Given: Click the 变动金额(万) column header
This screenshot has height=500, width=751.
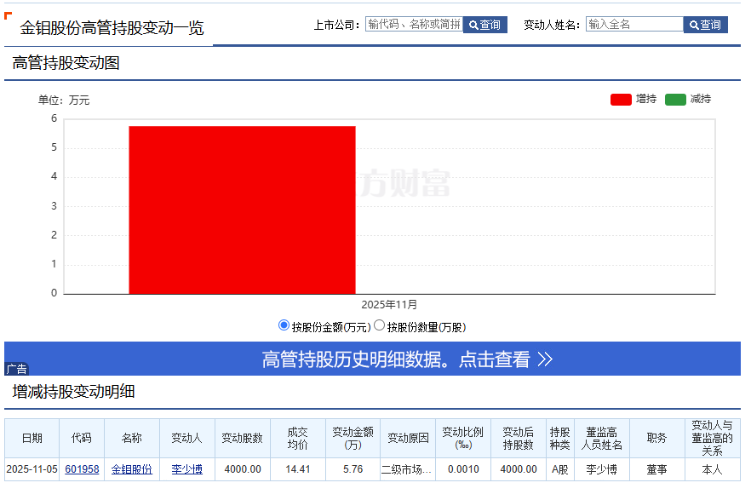Looking at the screenshot, I should [x=353, y=438].
